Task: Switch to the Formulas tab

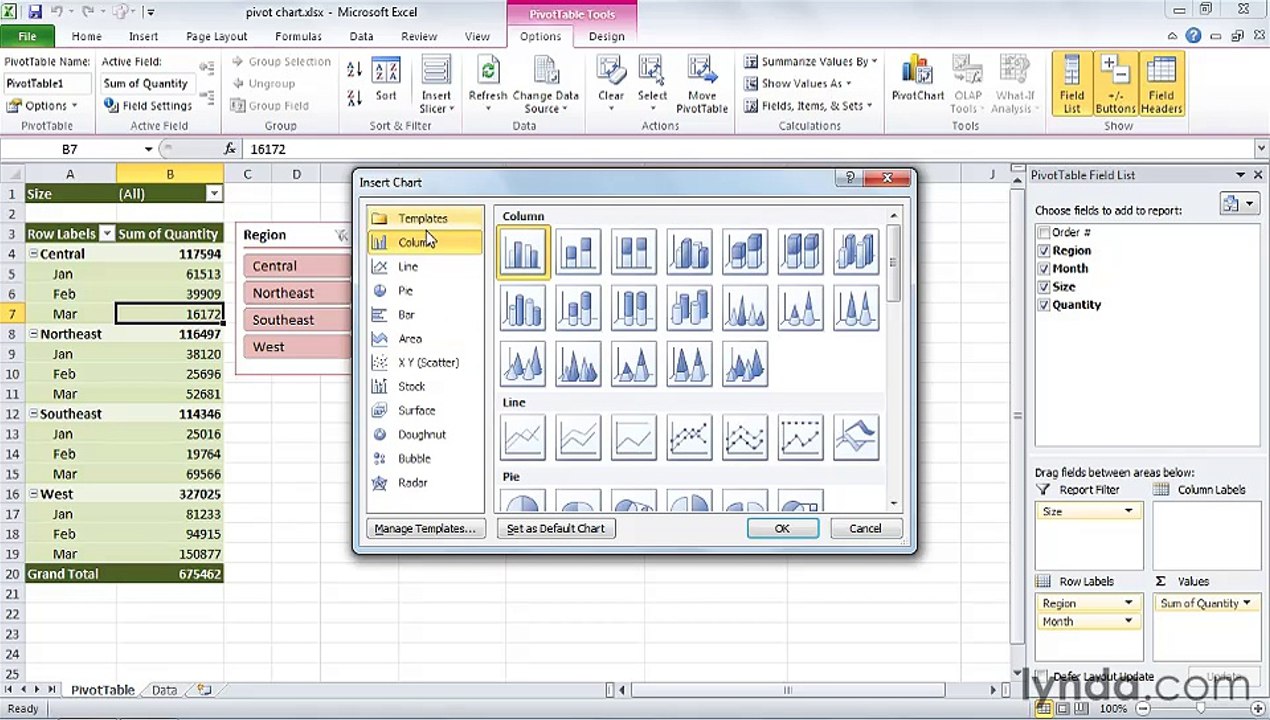Action: coord(298,36)
